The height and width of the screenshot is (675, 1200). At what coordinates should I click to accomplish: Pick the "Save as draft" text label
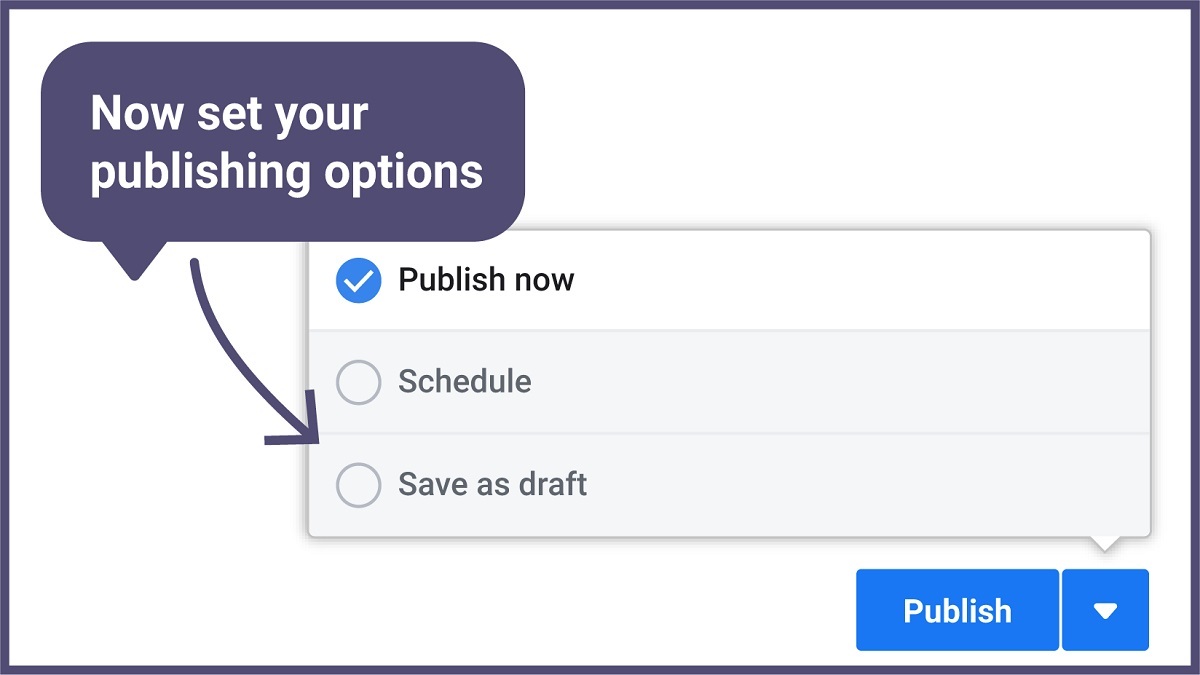tap(493, 484)
